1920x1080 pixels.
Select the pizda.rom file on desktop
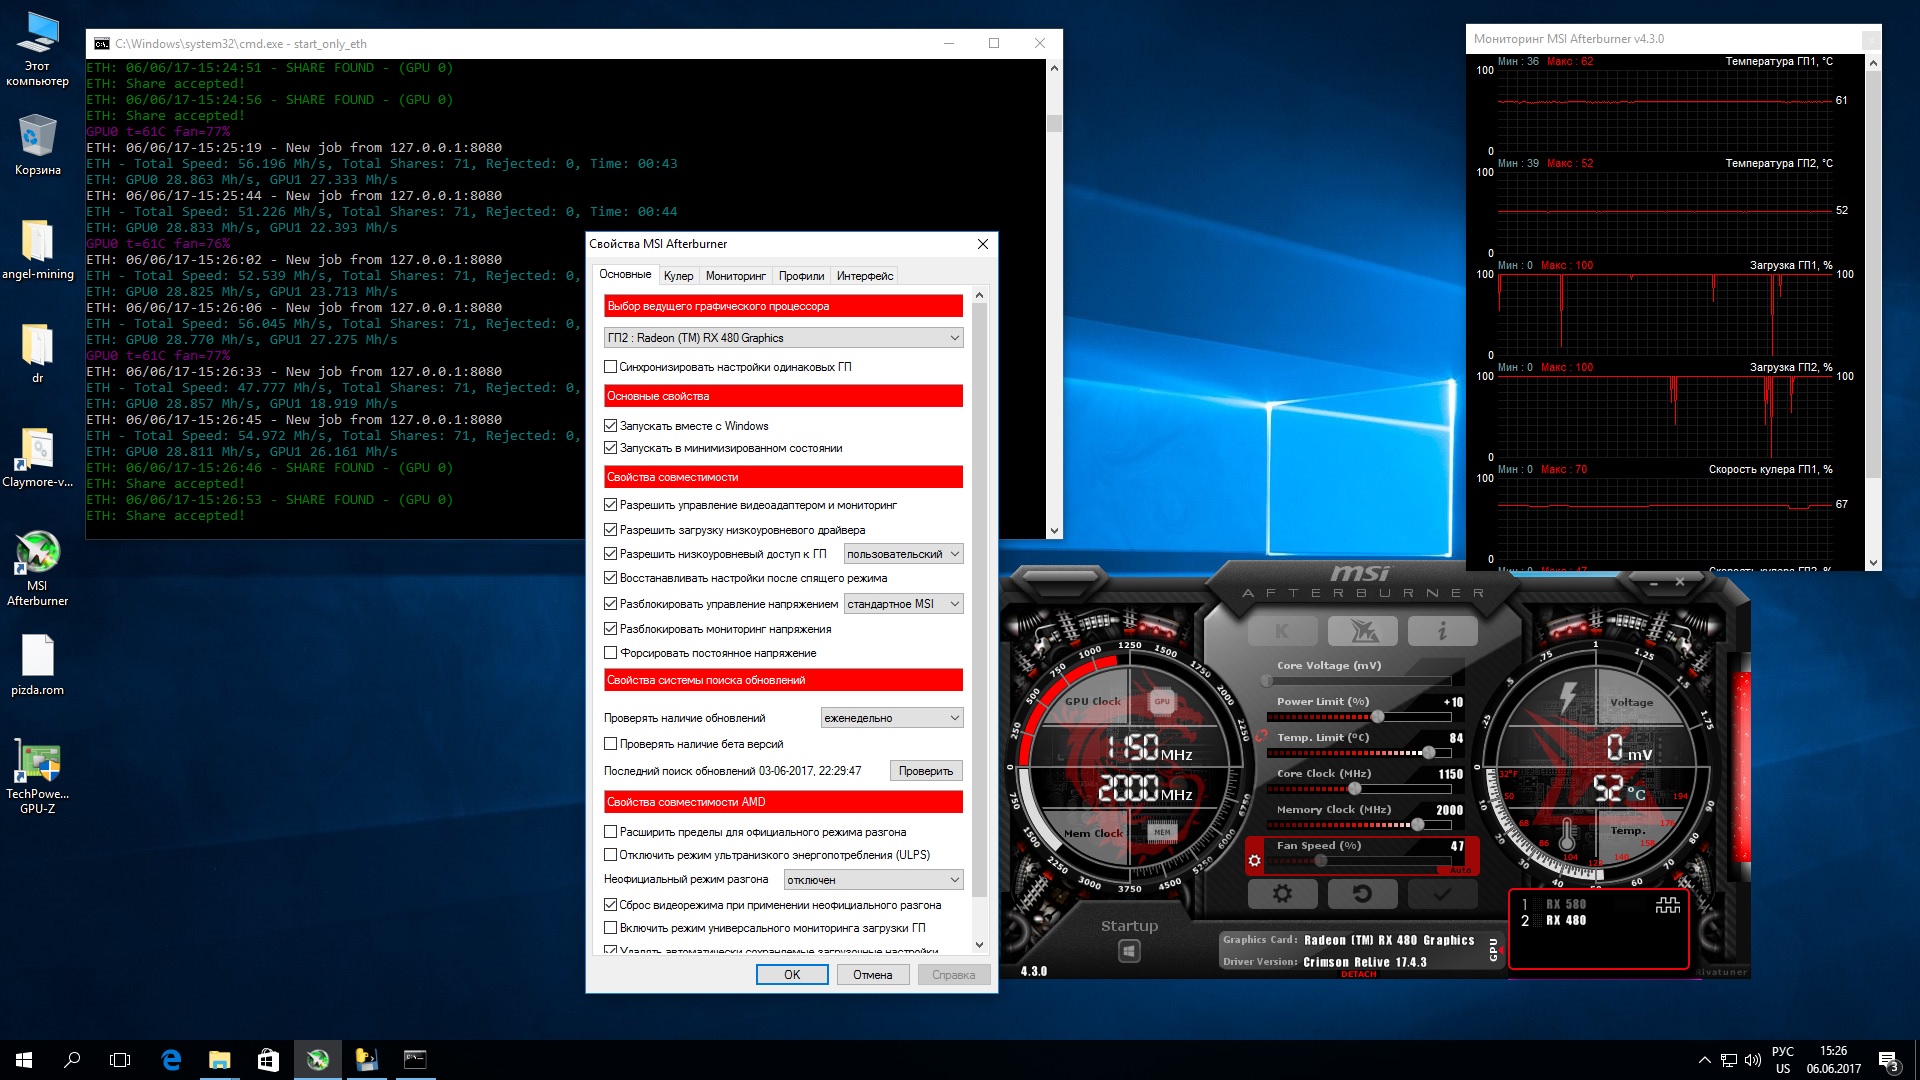[37, 665]
